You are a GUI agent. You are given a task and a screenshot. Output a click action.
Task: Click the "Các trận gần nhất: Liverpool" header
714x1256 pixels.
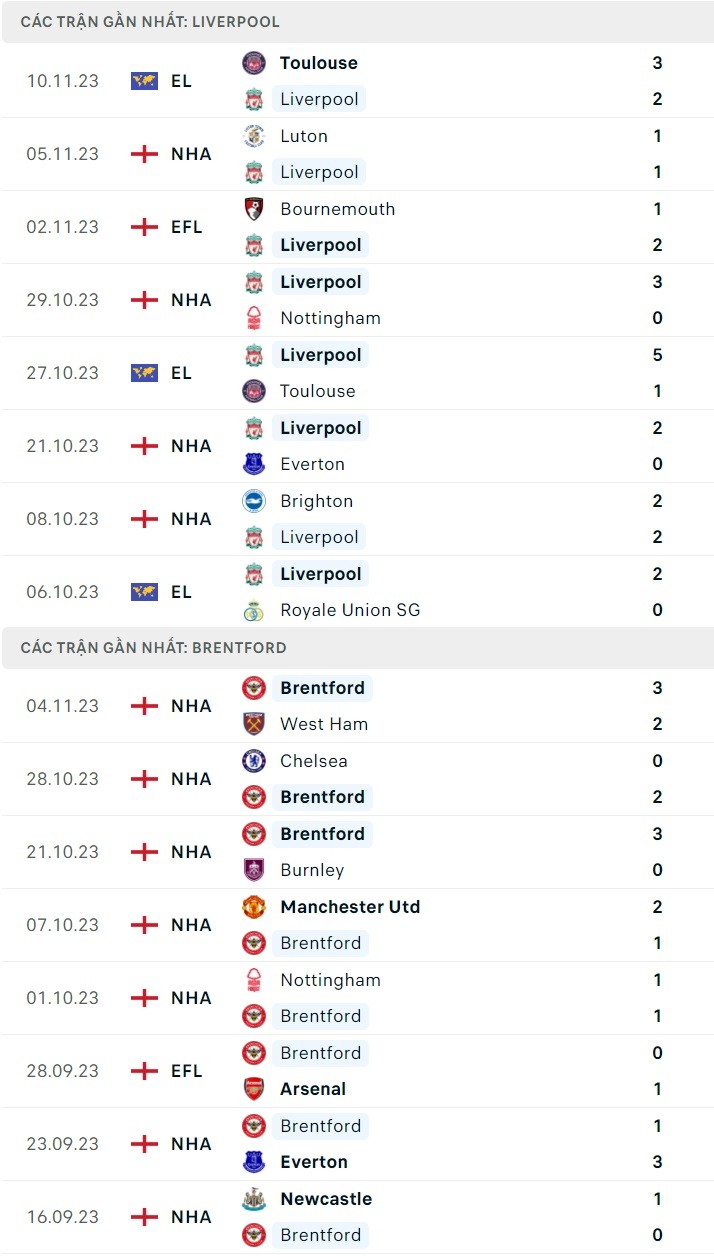pyautogui.click(x=150, y=22)
